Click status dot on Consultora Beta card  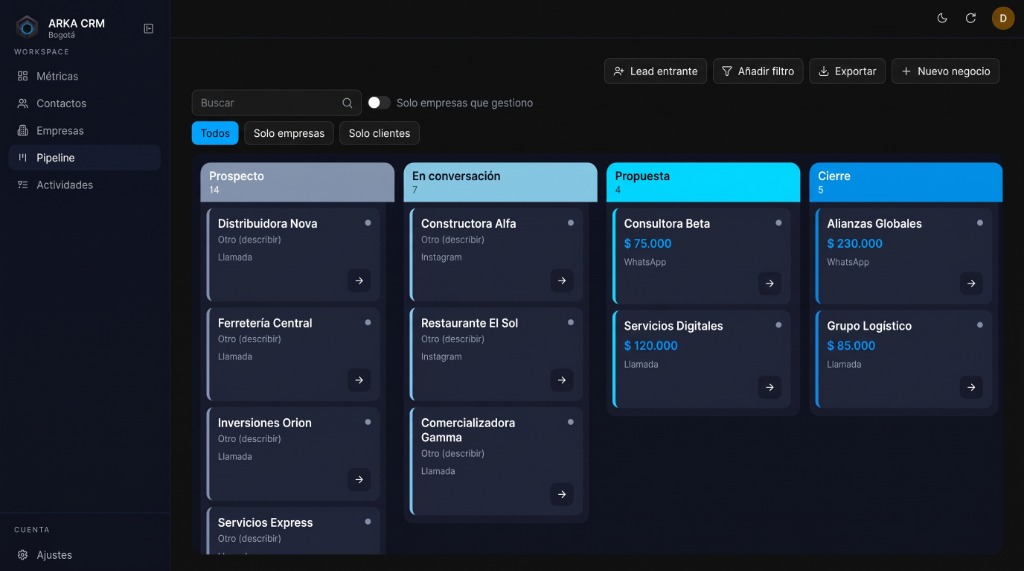778,223
